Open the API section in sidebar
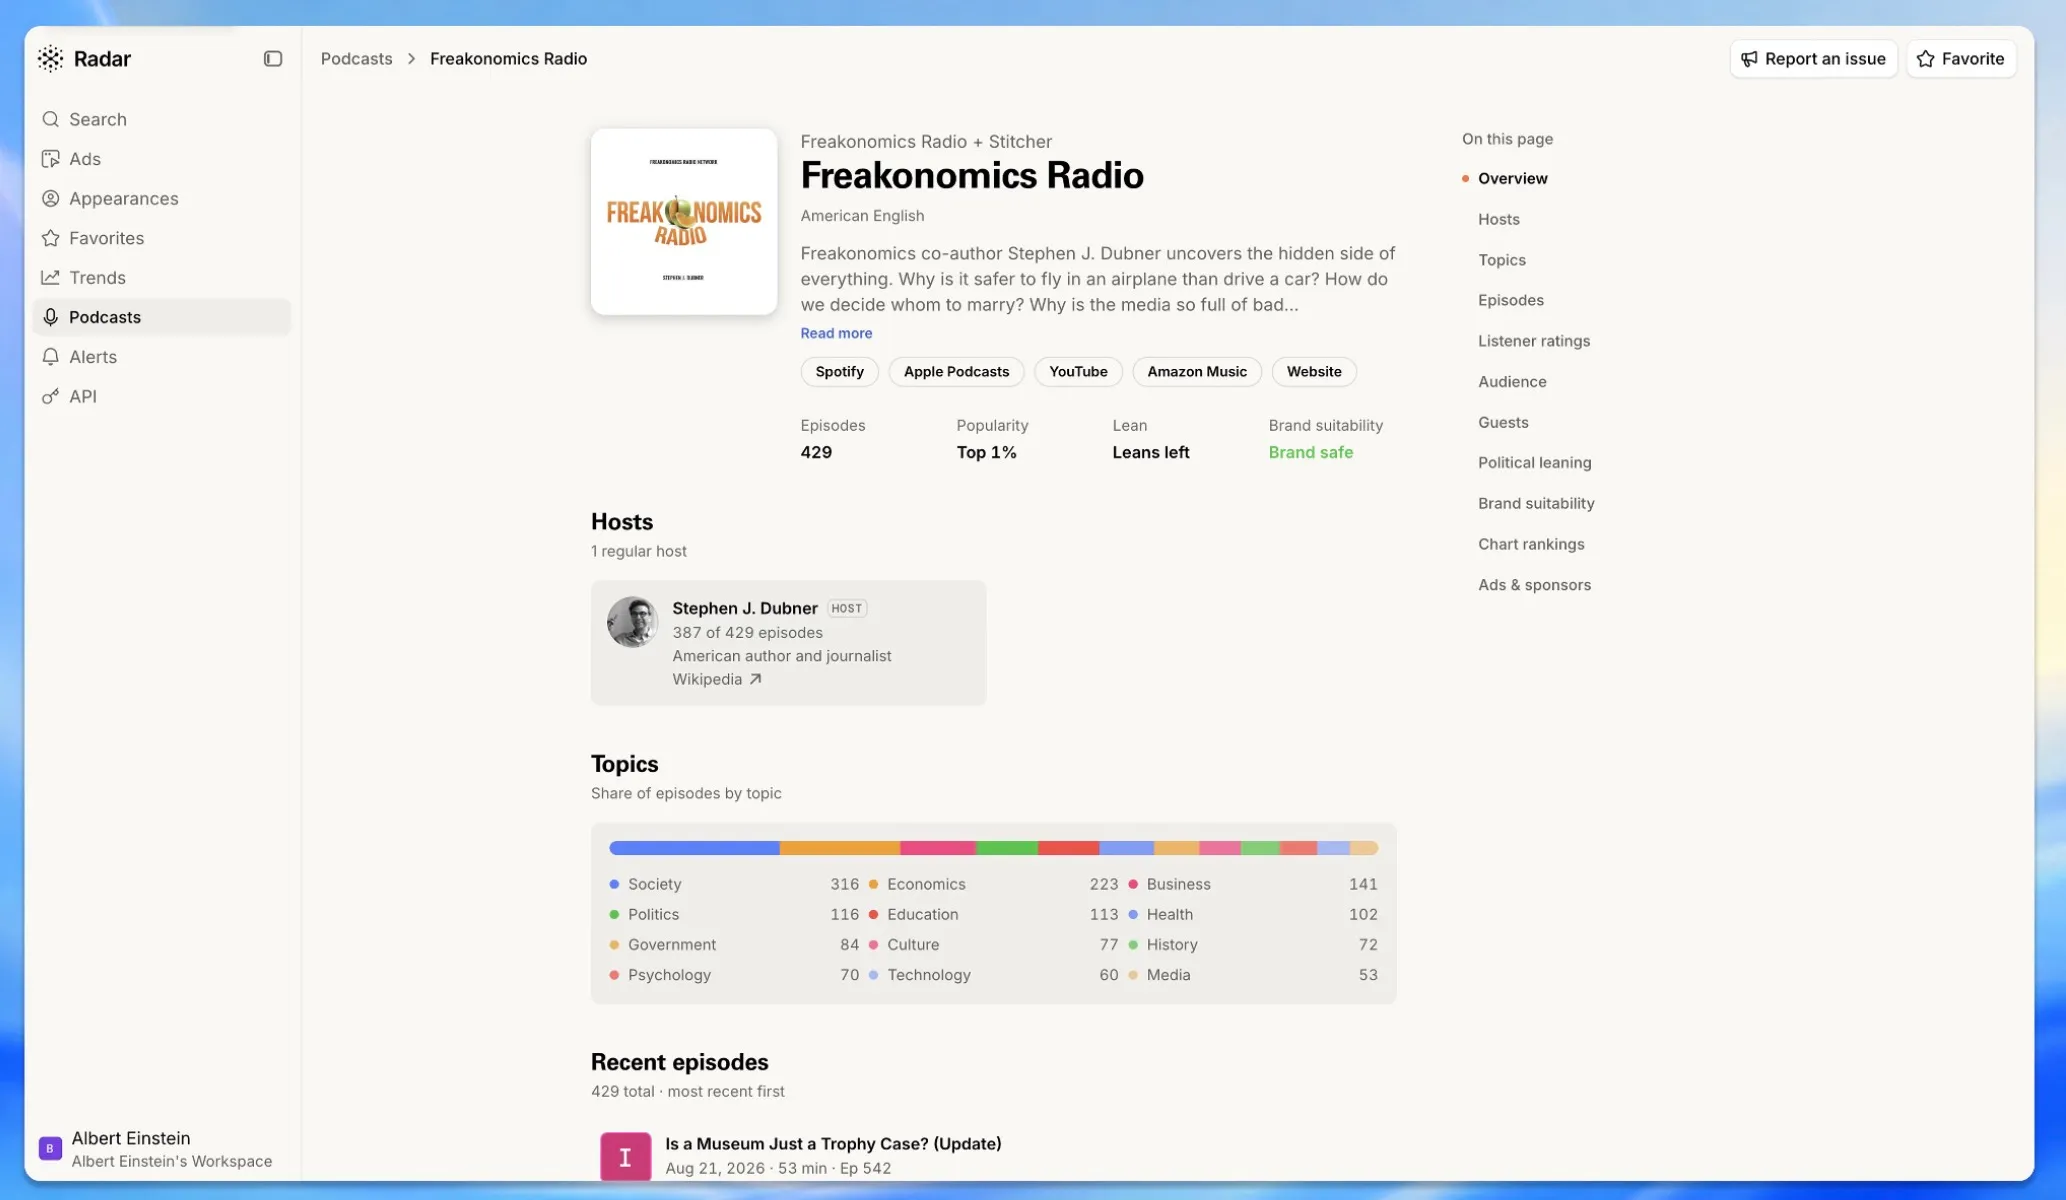 (x=162, y=397)
